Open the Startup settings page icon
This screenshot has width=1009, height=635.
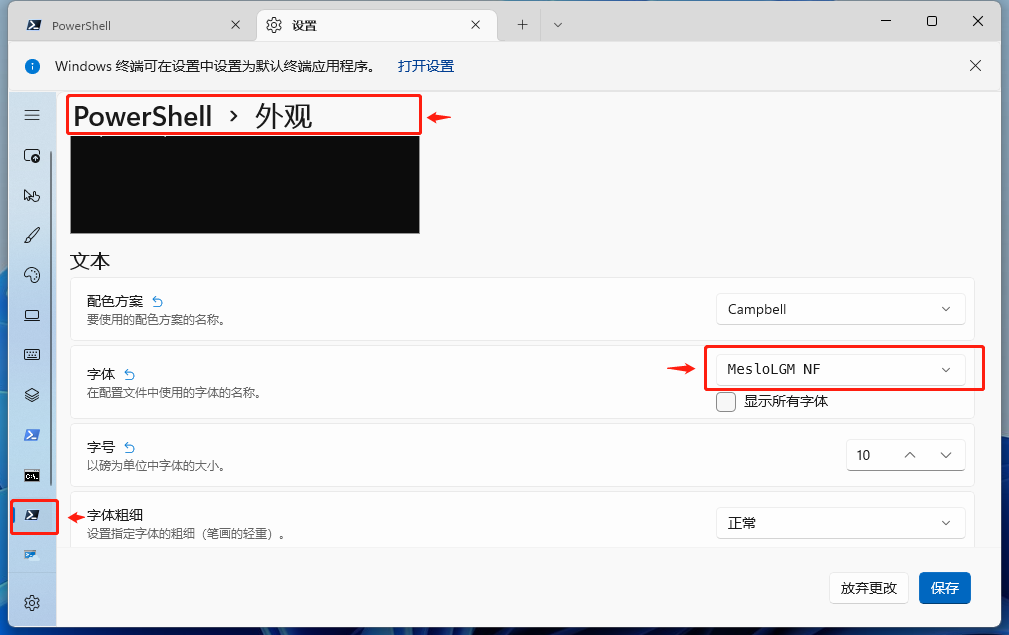pos(32,156)
